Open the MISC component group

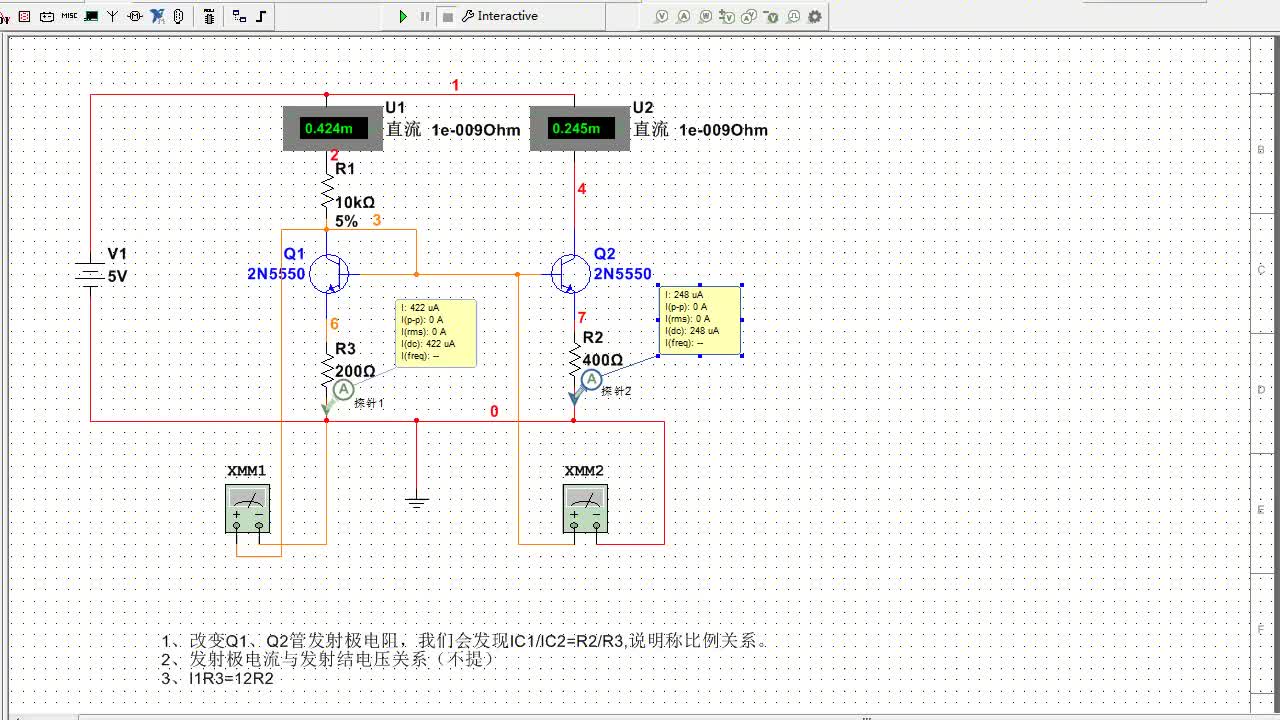pos(69,16)
